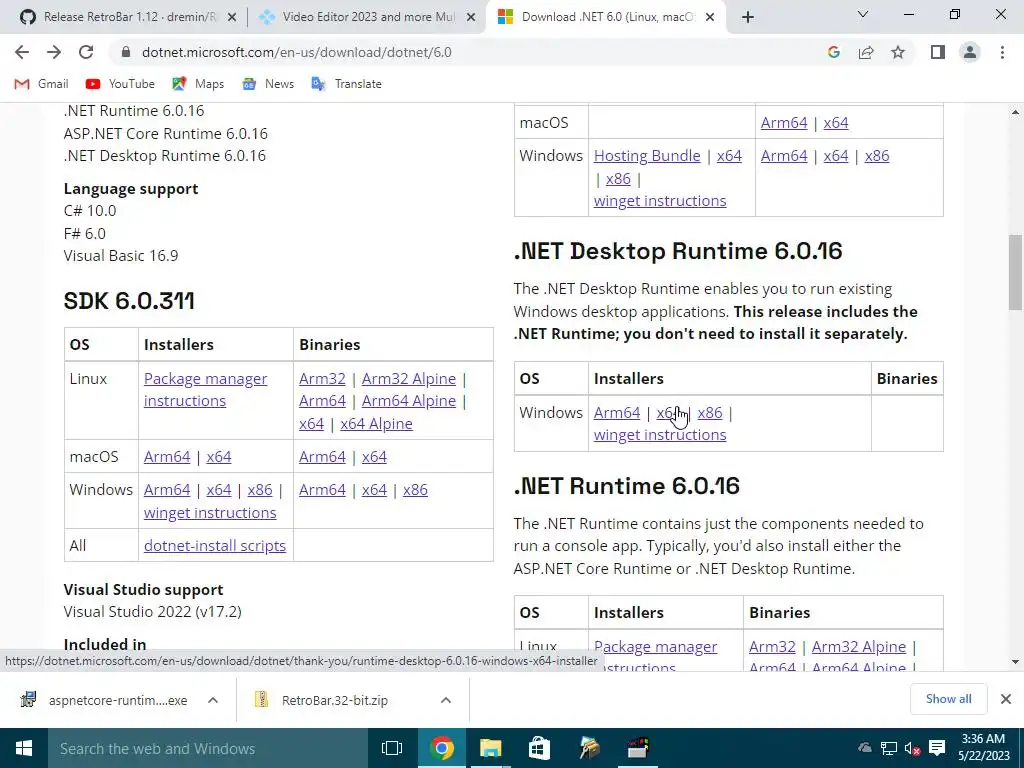1024x768 pixels.
Task: Open Hosting Bundle installer link
Action: 647,156
